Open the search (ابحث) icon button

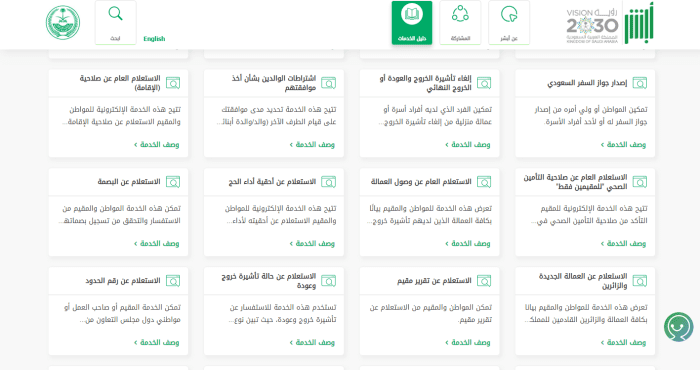[115, 22]
